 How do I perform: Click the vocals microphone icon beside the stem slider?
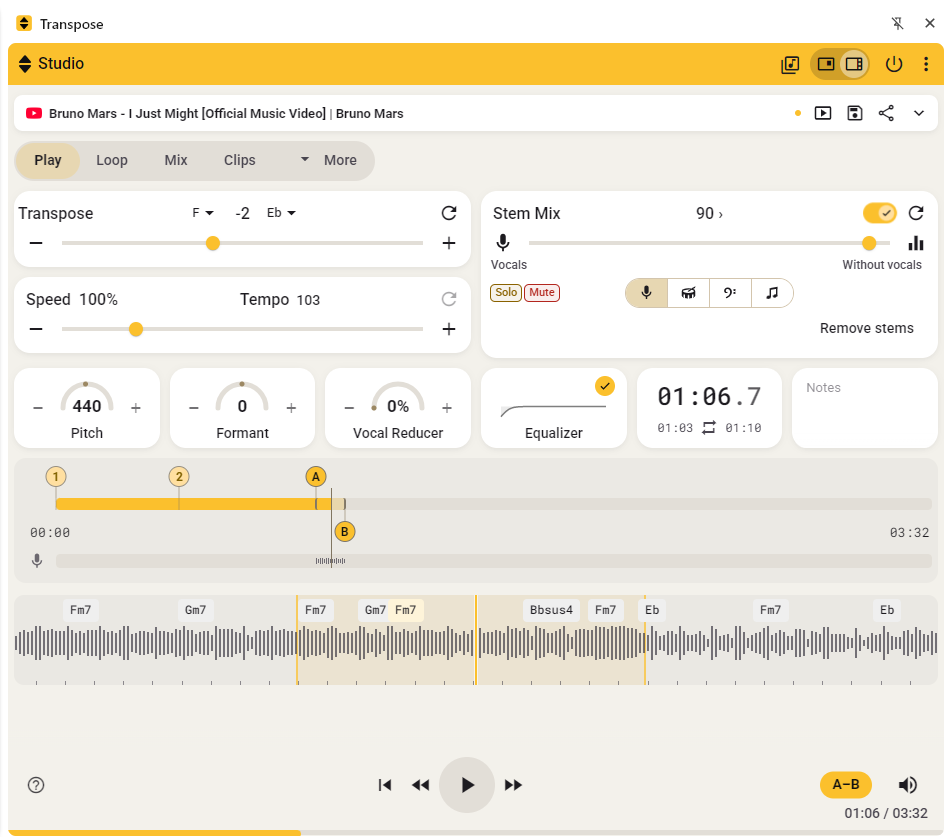coord(503,243)
